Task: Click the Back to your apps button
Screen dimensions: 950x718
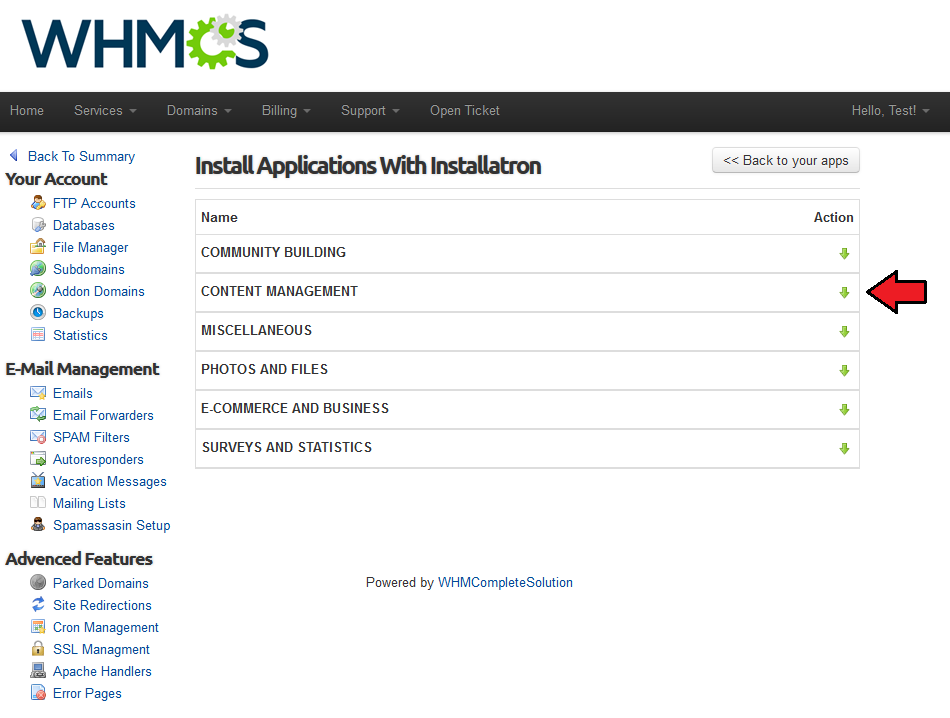Action: 785,161
